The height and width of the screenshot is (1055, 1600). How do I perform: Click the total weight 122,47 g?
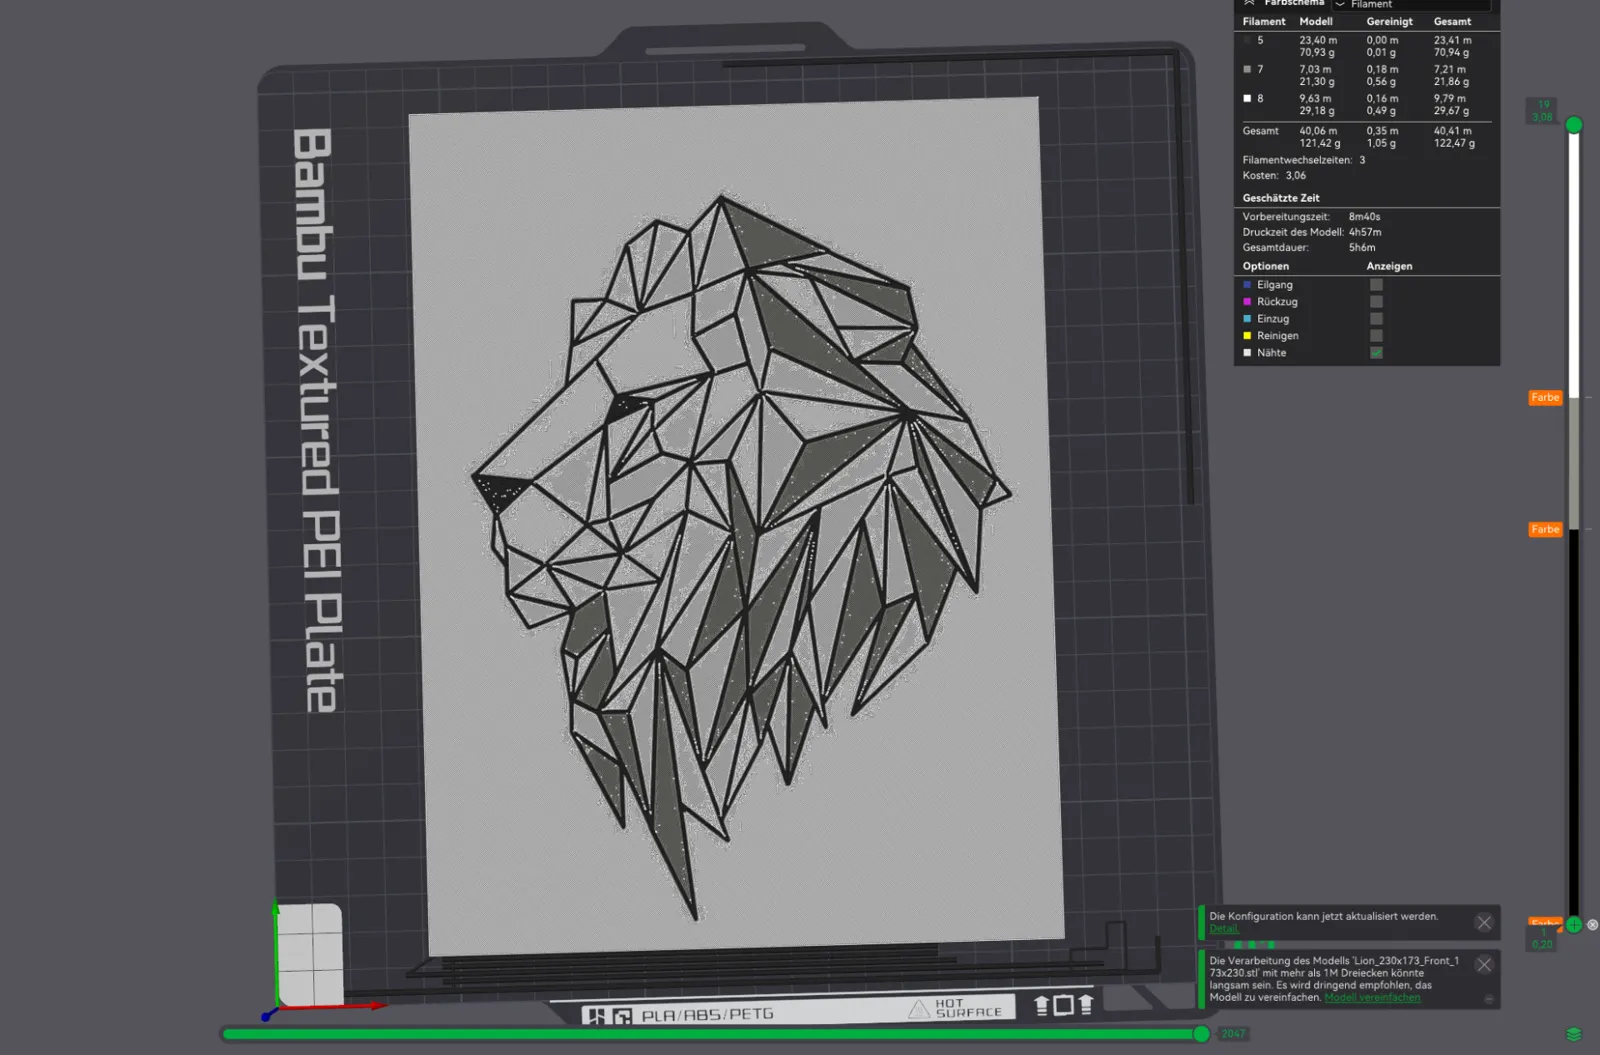point(1454,144)
